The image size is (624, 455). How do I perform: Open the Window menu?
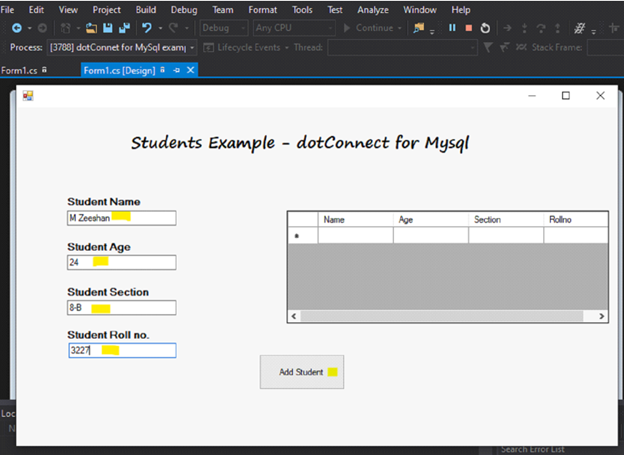click(x=419, y=10)
